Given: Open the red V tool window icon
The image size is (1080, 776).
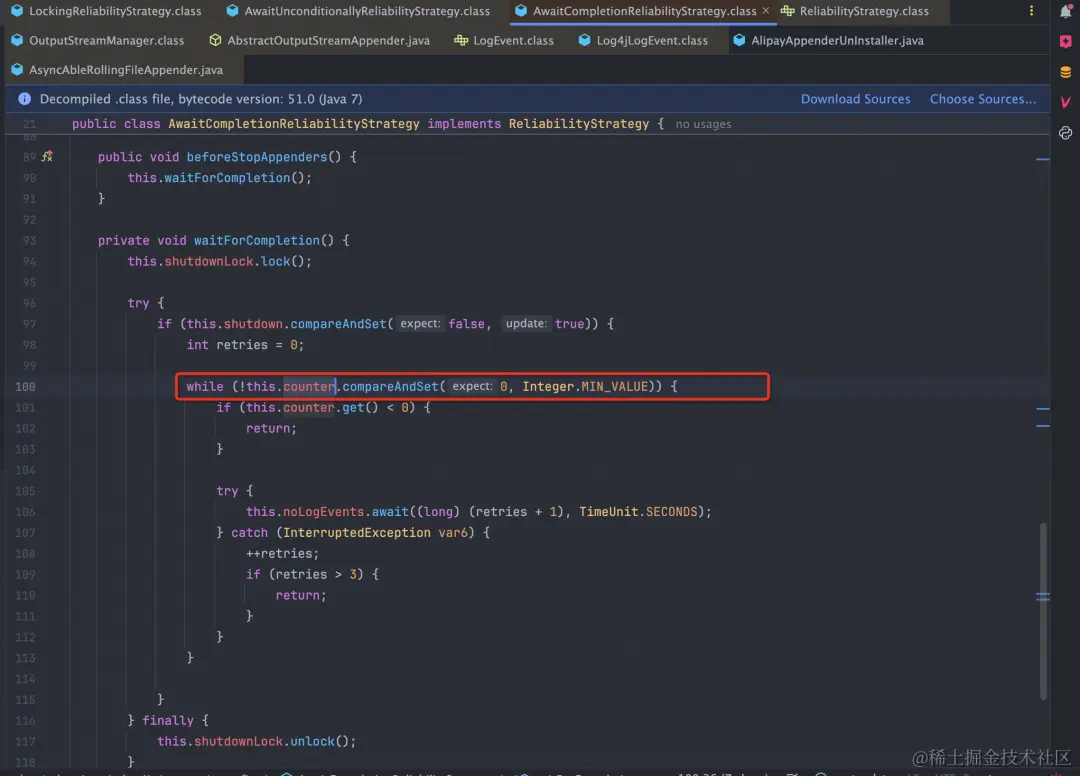Looking at the screenshot, I should tap(1066, 102).
